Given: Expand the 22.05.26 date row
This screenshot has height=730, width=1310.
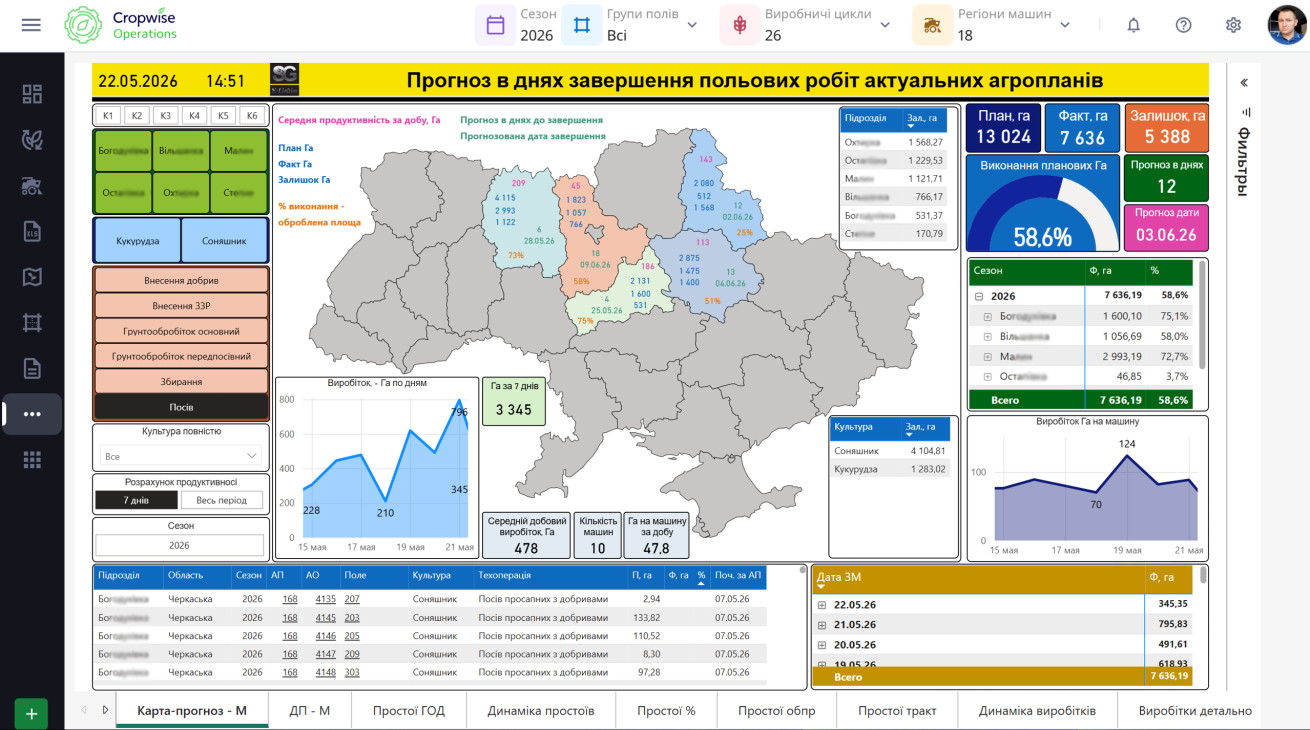Looking at the screenshot, I should pyautogui.click(x=822, y=605).
